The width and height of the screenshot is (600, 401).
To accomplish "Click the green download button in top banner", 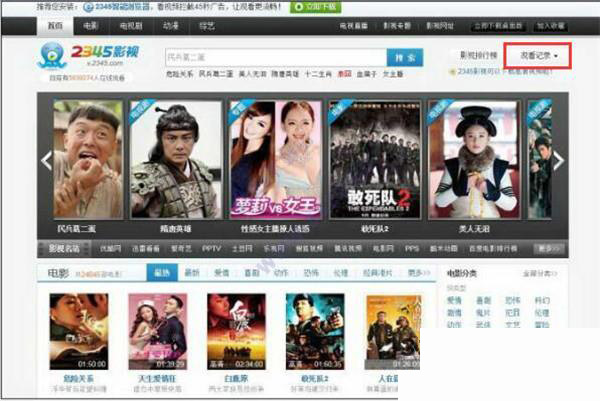I will [316, 7].
